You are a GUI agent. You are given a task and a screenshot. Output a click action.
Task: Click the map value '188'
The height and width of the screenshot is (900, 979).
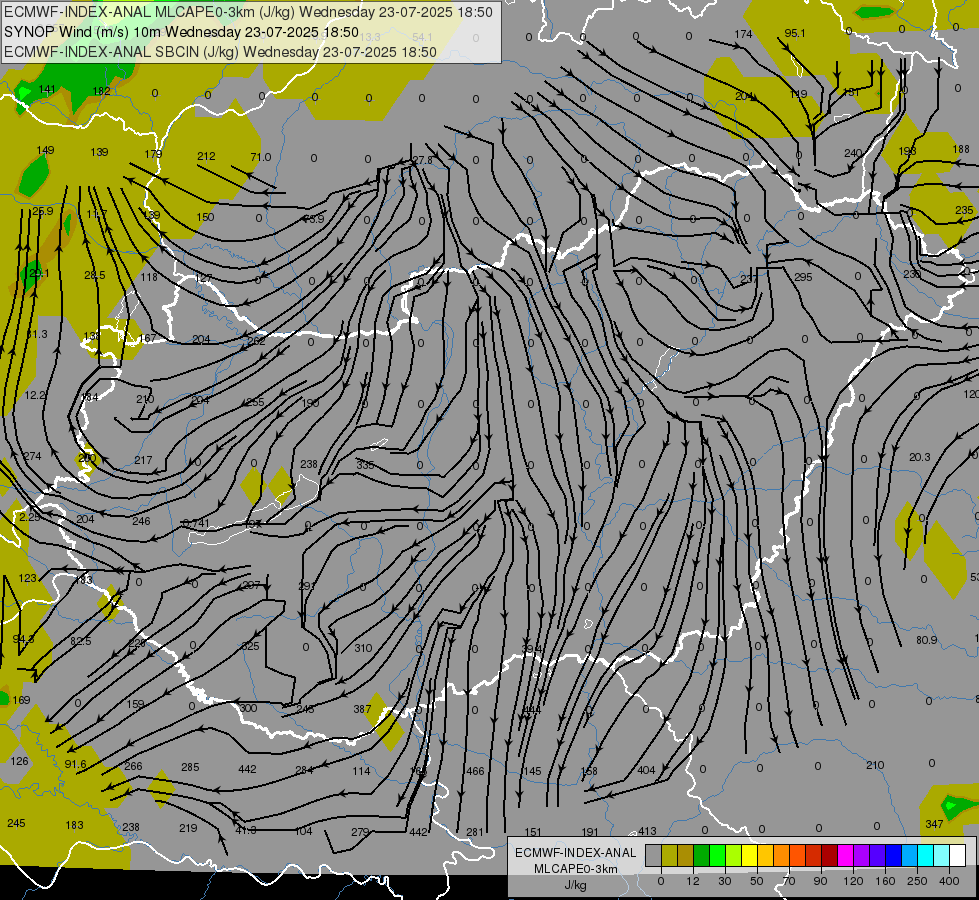coord(962,149)
